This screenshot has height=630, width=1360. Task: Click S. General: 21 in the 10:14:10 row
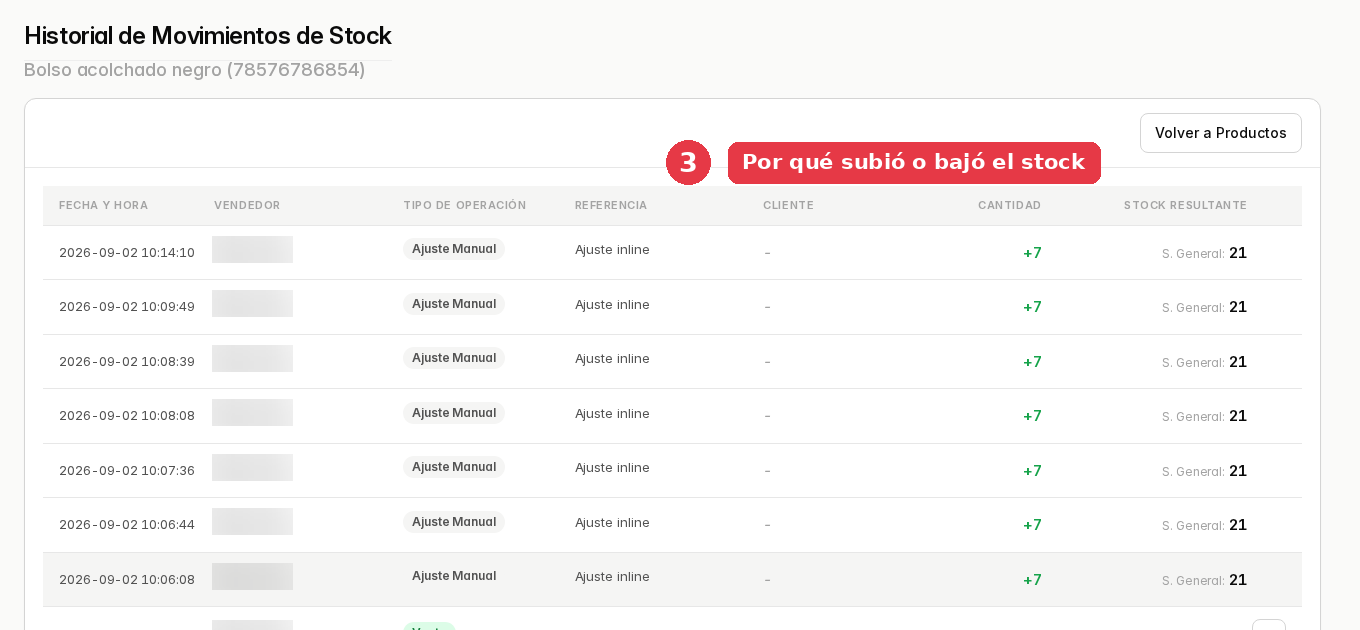pos(1204,253)
